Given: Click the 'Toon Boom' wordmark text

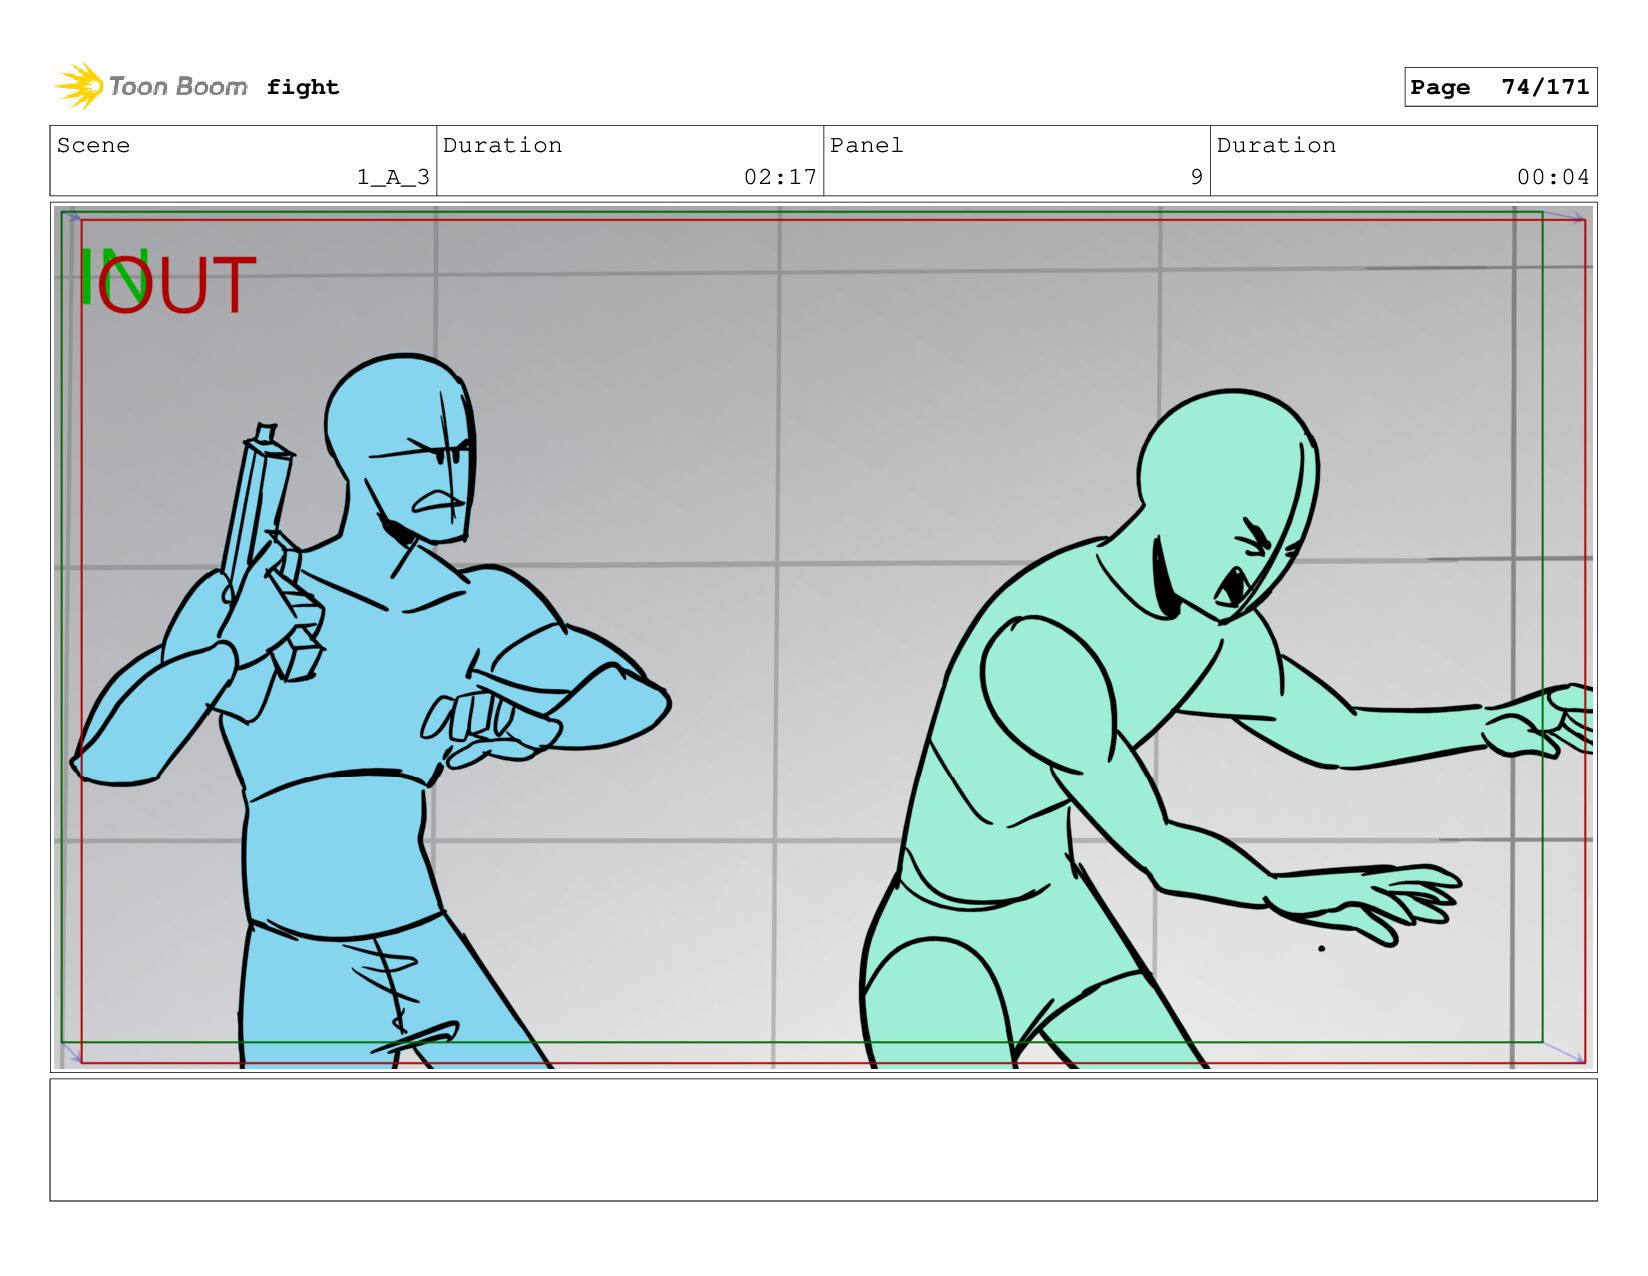Looking at the screenshot, I should (x=178, y=87).
